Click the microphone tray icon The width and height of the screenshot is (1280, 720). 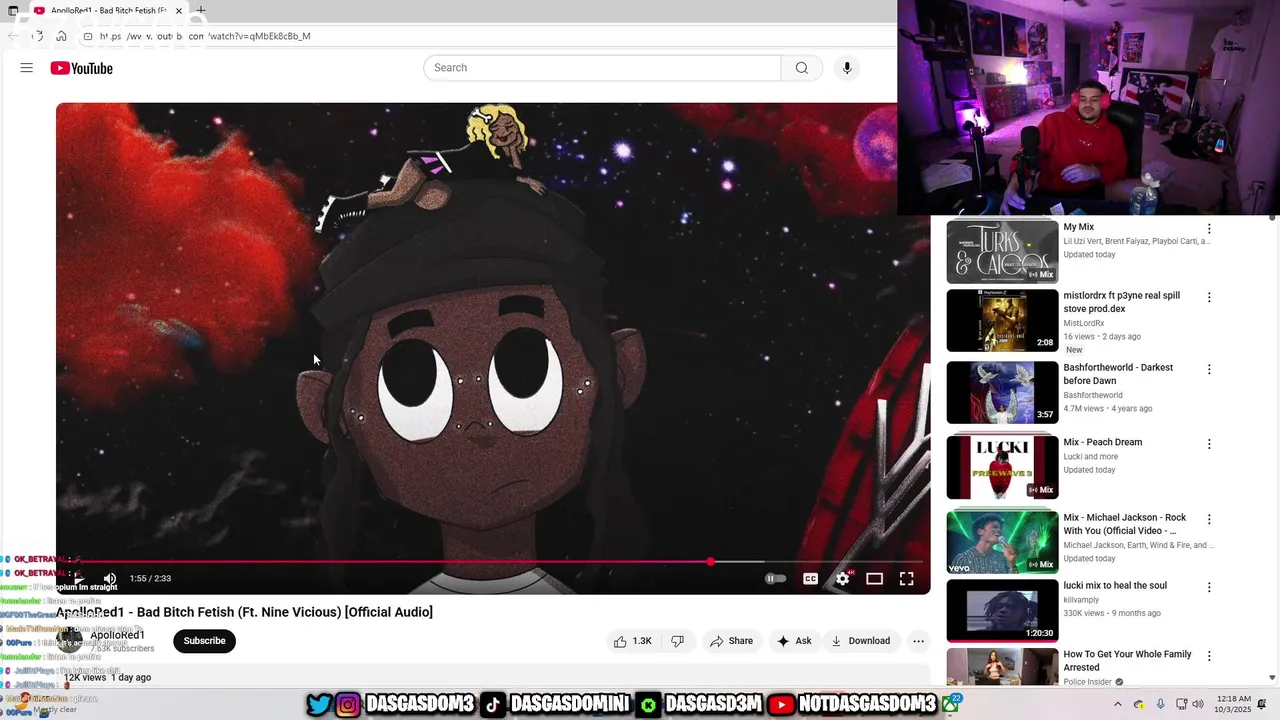tap(1160, 705)
